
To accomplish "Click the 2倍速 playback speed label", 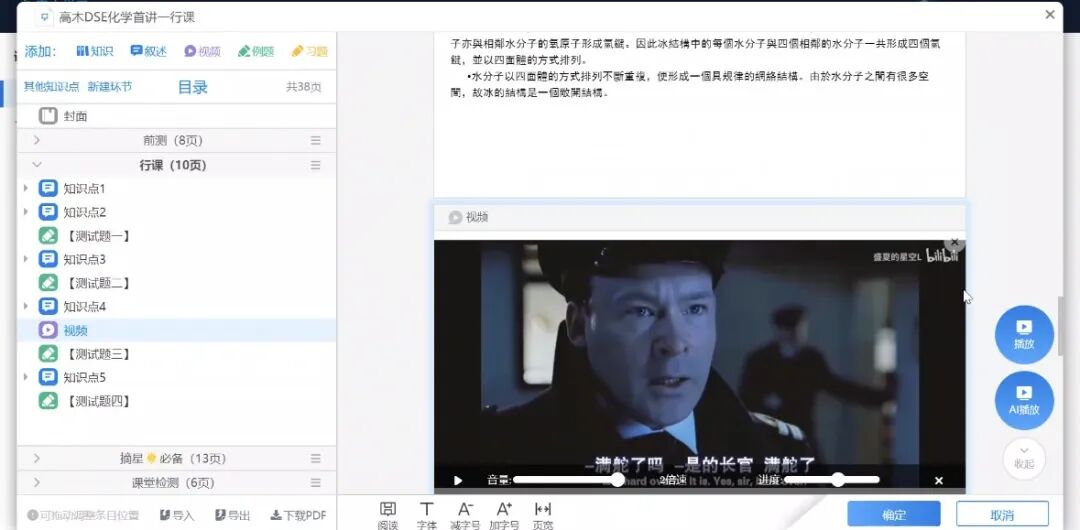I will coord(673,480).
